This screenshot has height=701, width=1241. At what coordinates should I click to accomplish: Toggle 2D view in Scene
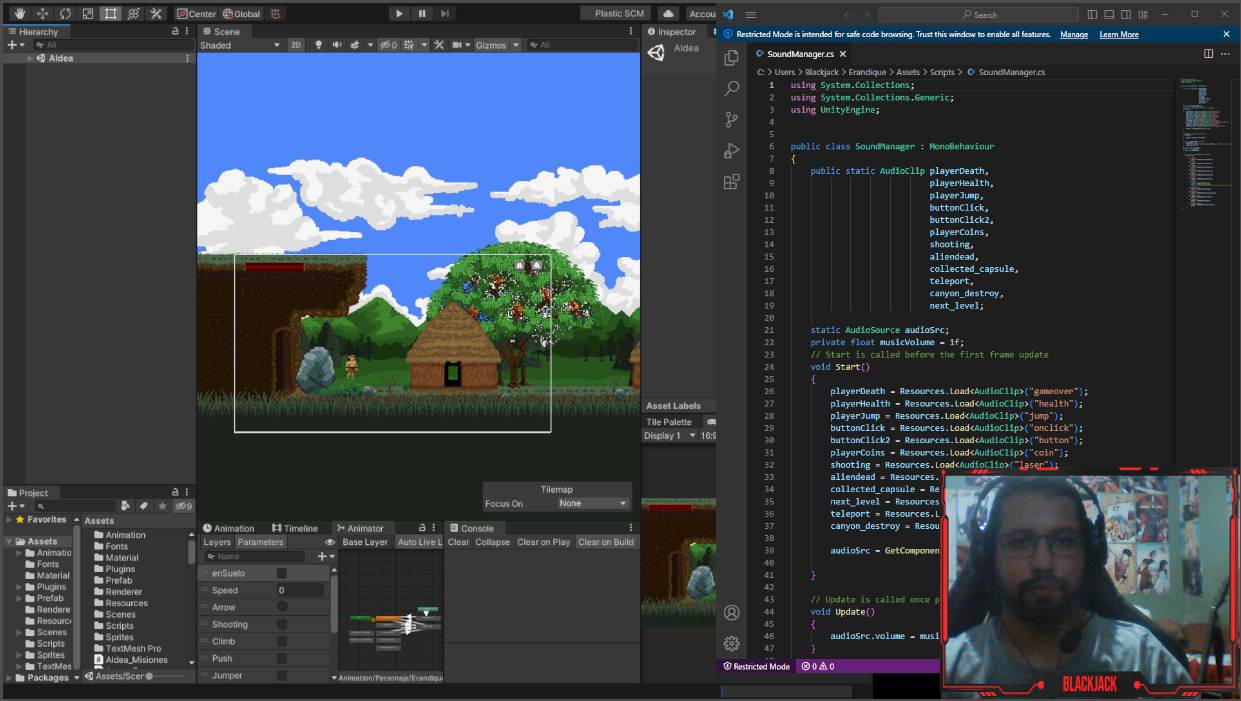point(296,45)
